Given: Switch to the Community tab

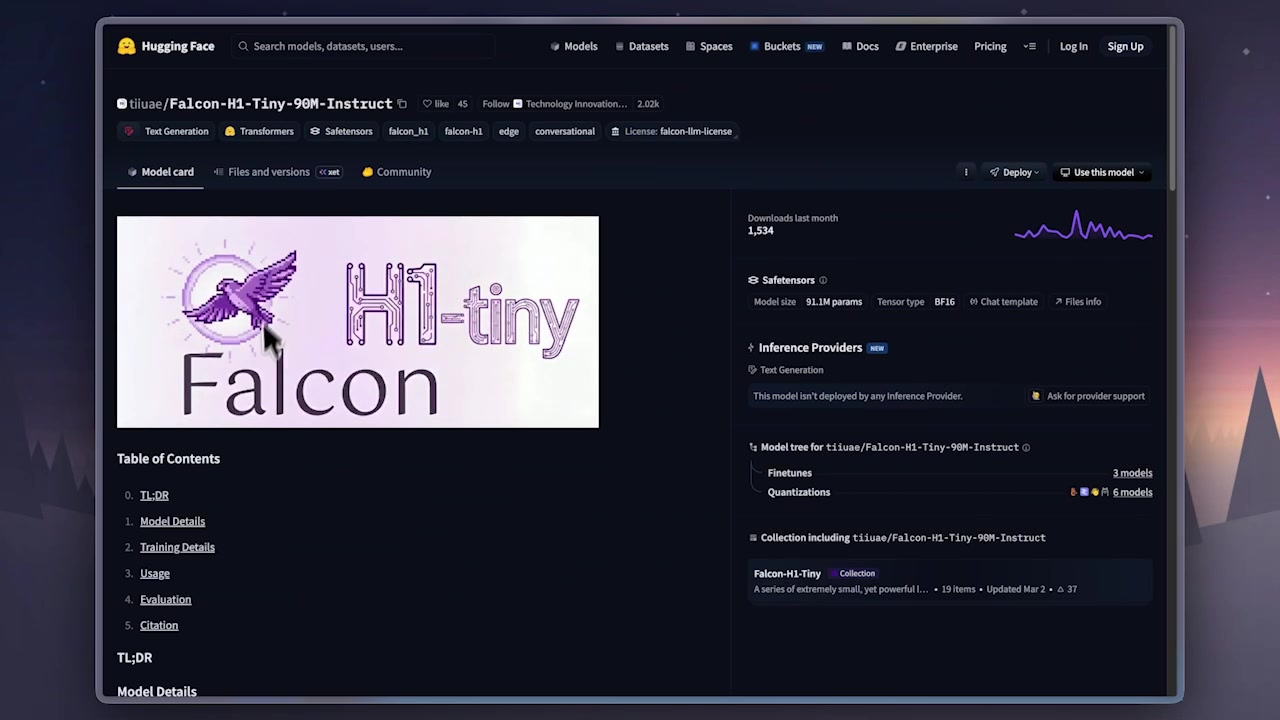Looking at the screenshot, I should (397, 172).
